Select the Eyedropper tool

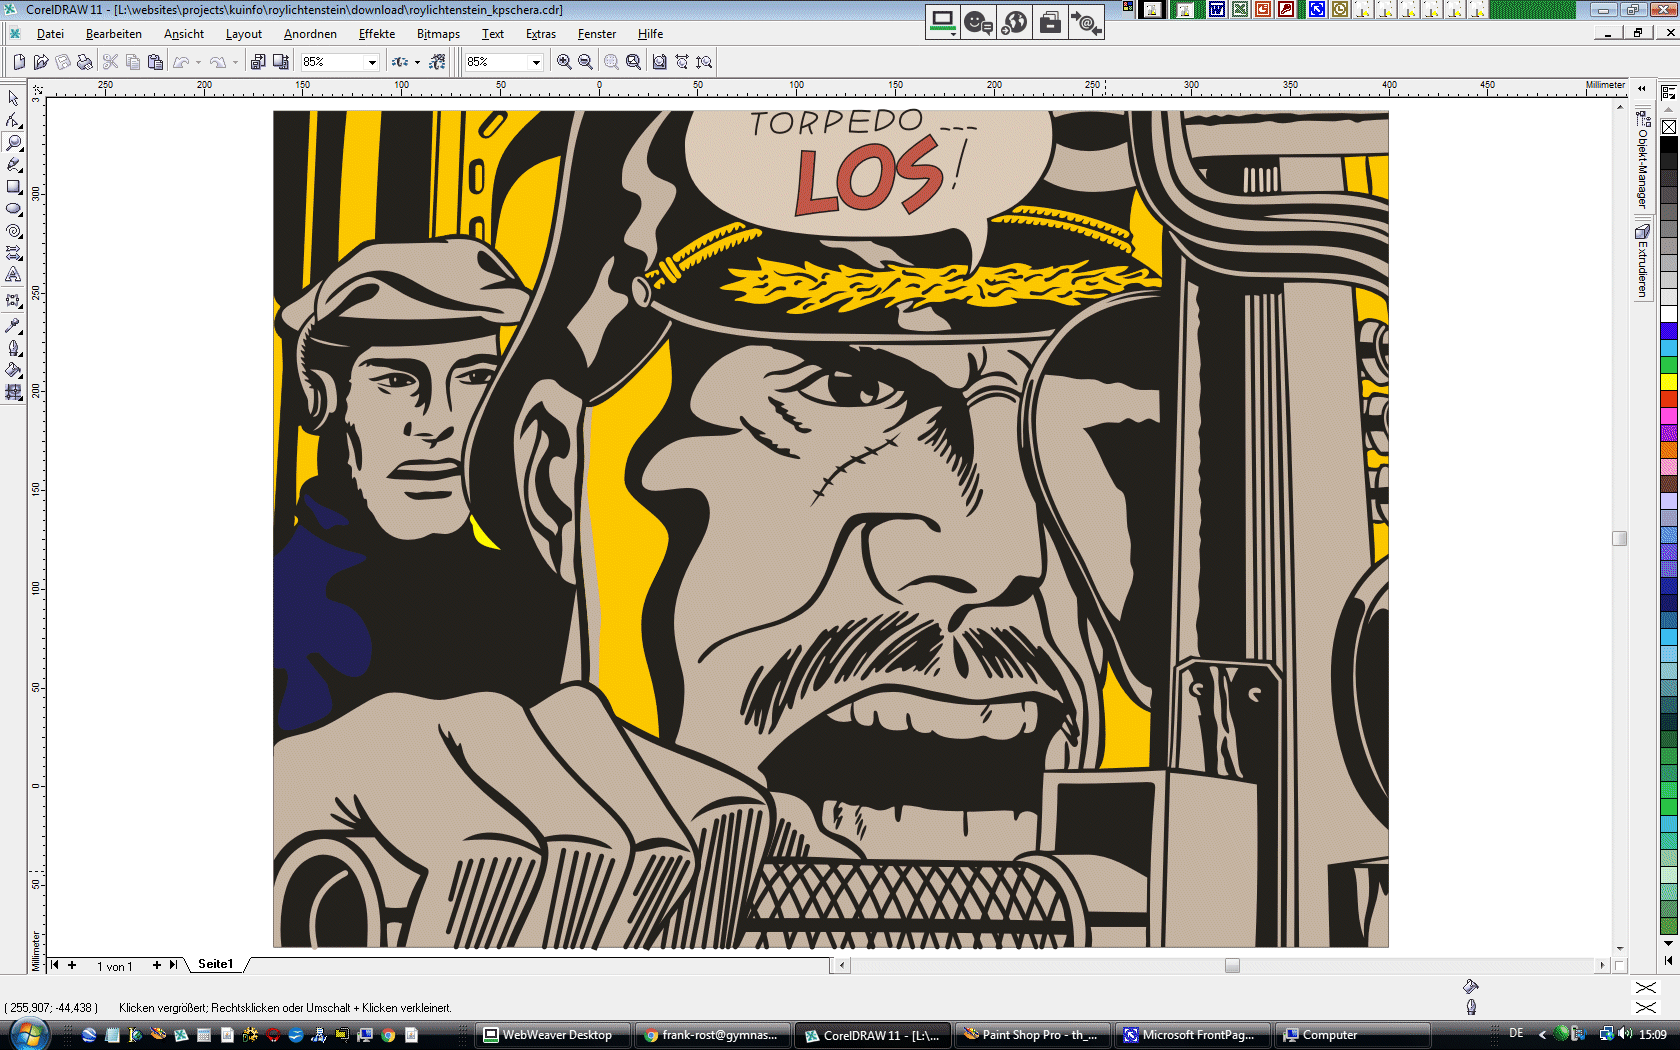pyautogui.click(x=13, y=325)
